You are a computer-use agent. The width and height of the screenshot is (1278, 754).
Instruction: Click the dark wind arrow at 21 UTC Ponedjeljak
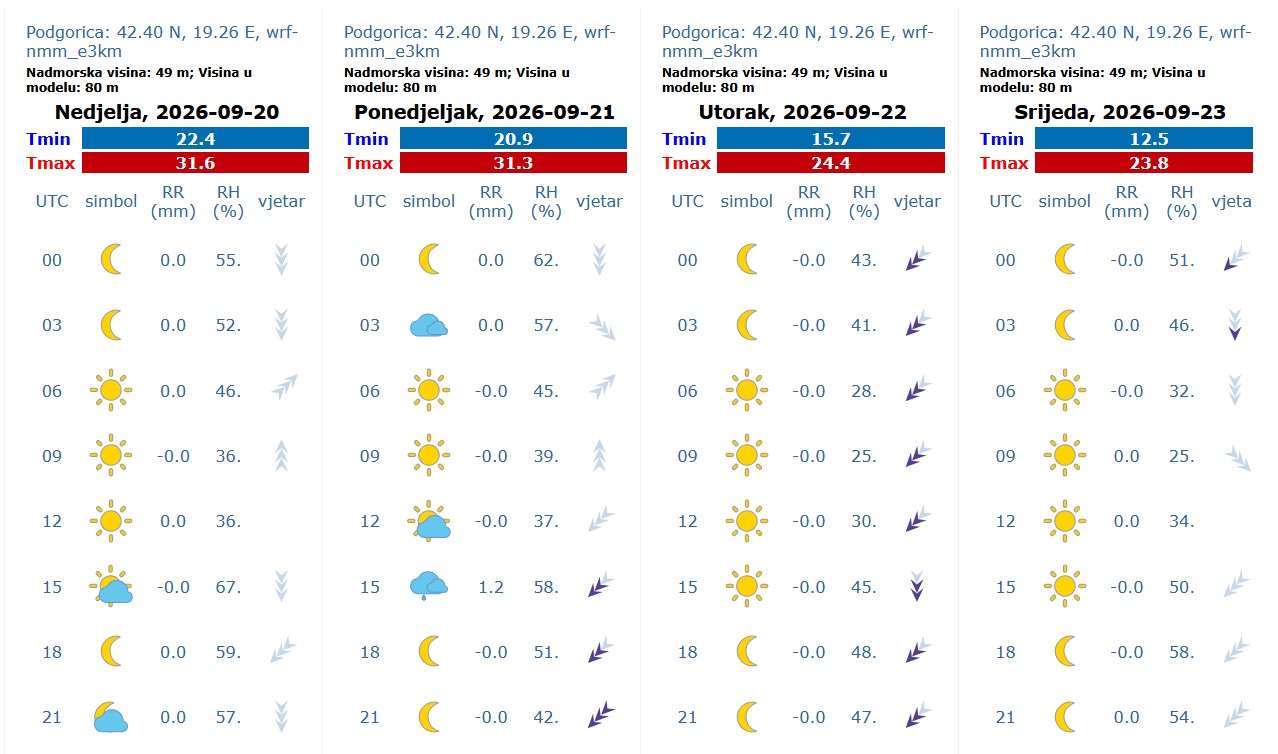pyautogui.click(x=600, y=717)
